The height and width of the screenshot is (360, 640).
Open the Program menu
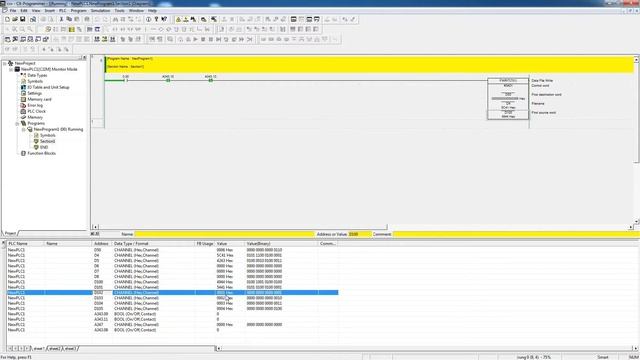pos(78,11)
